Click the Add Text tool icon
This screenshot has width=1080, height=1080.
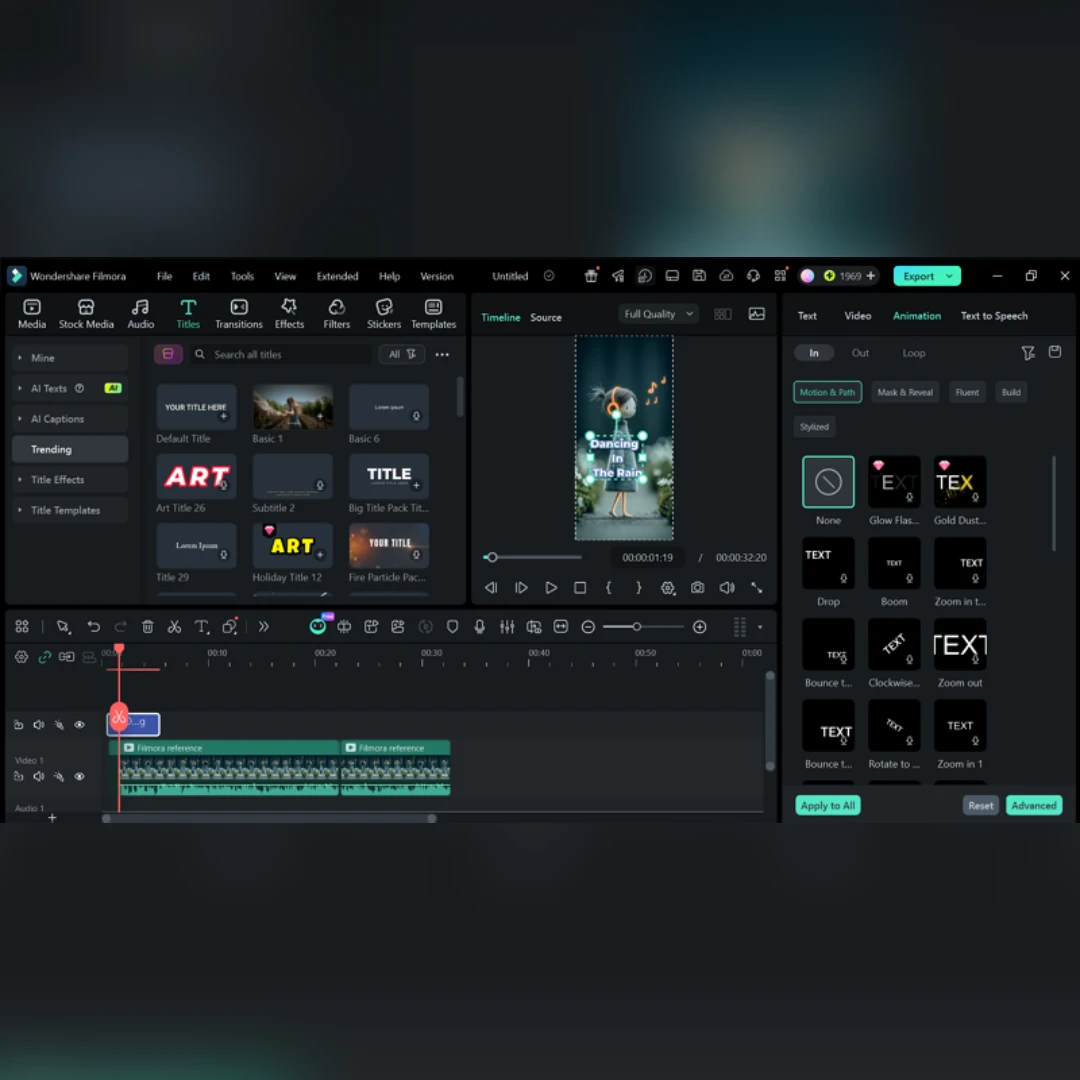(x=202, y=626)
